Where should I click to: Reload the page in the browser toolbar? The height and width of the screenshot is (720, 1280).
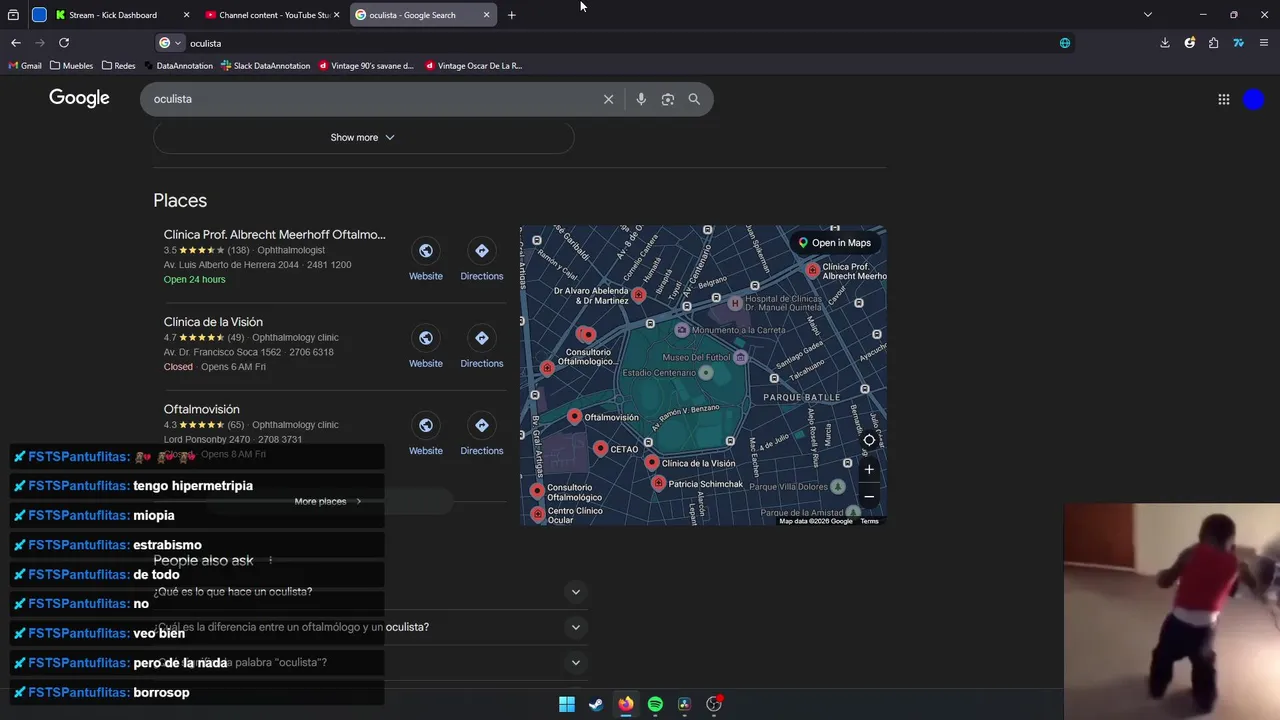tap(64, 43)
